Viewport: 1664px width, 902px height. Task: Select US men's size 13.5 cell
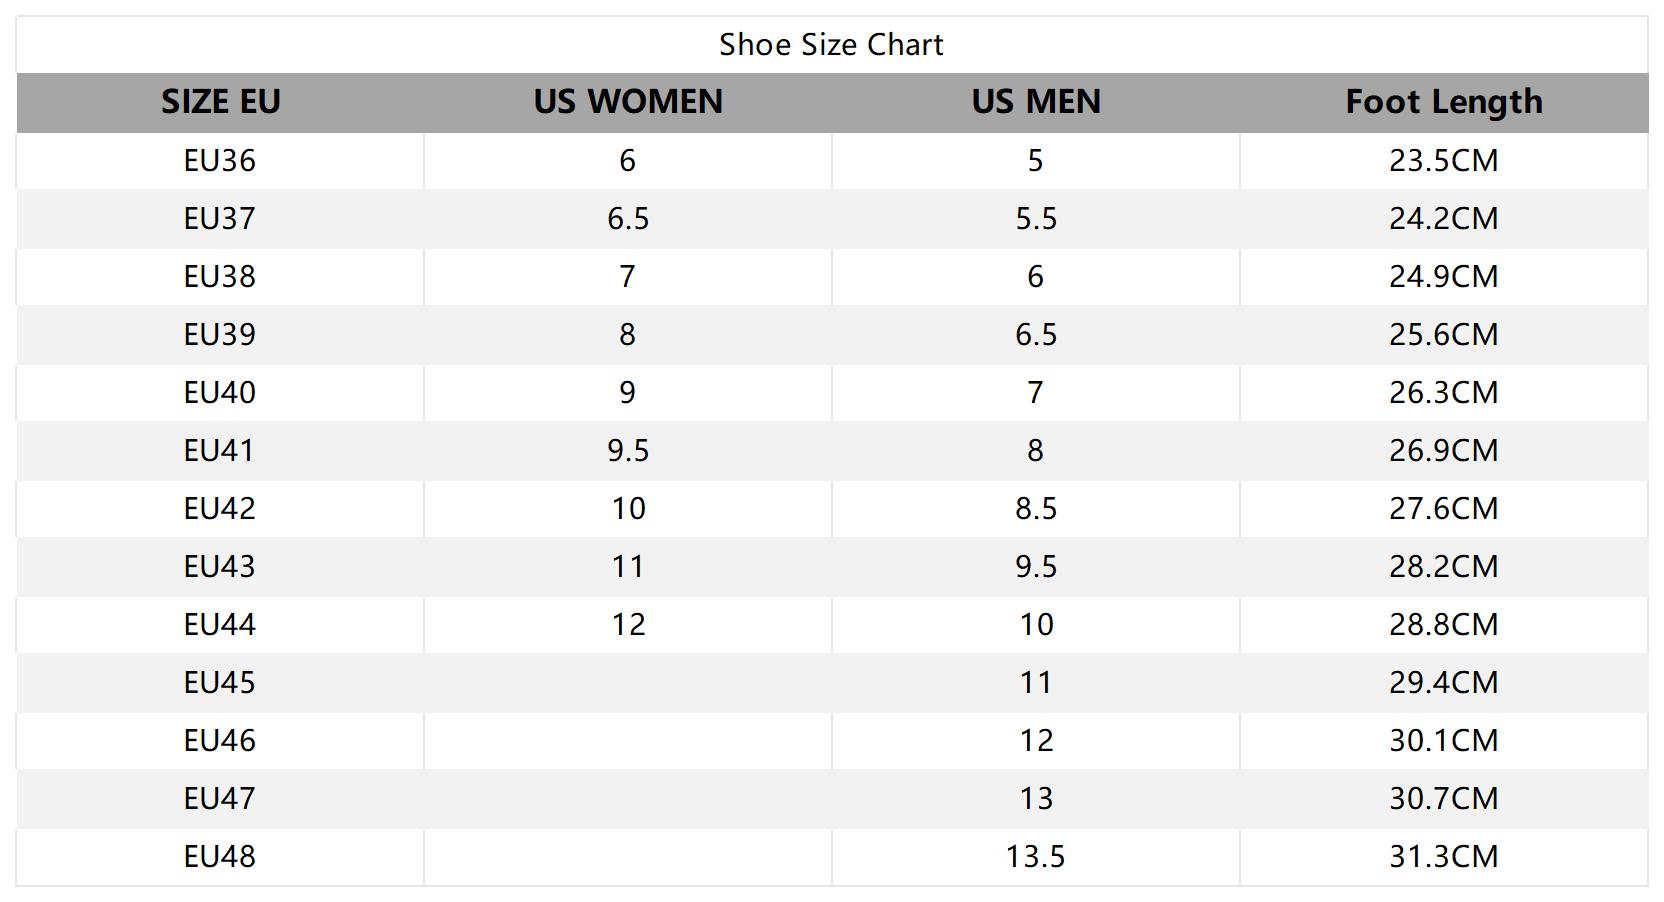point(1036,857)
